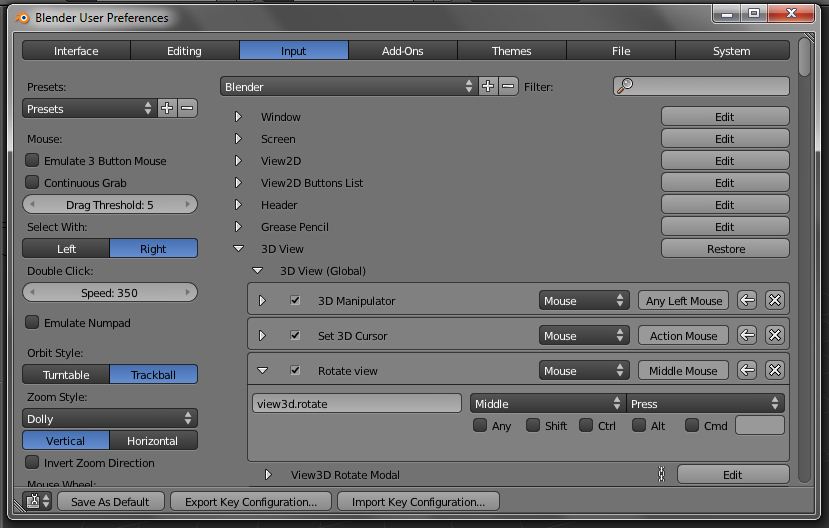
Task: Uncheck the Set 3D Cursor keymap entry
Action: [x=295, y=335]
